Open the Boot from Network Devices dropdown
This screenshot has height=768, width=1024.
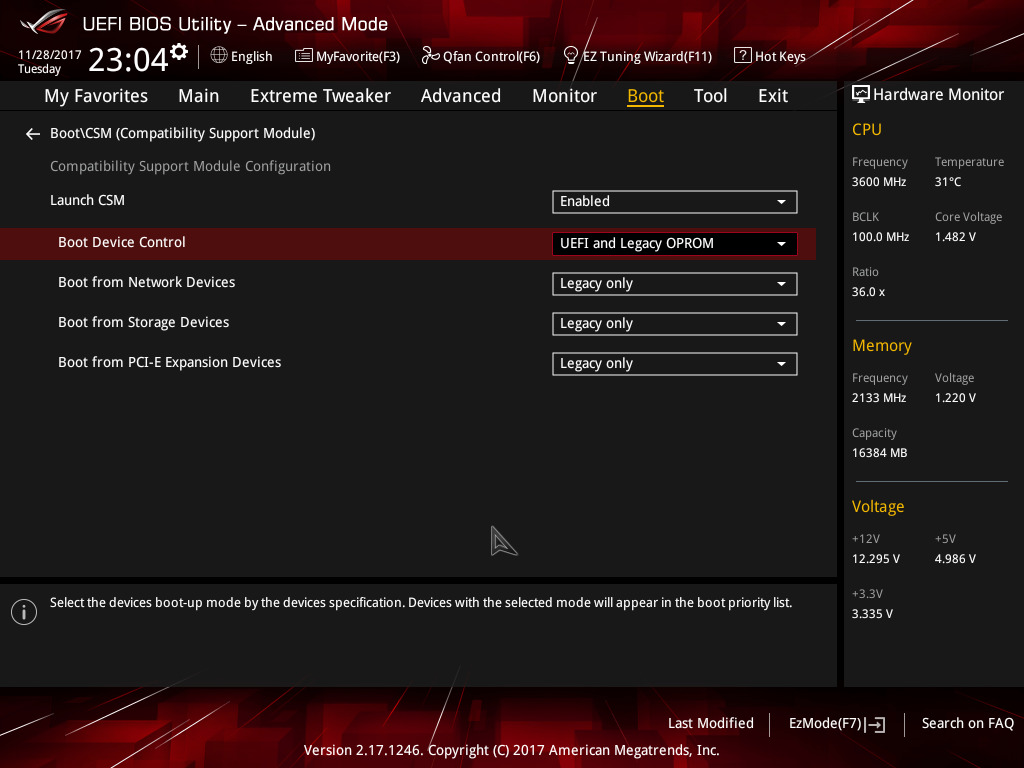click(675, 284)
